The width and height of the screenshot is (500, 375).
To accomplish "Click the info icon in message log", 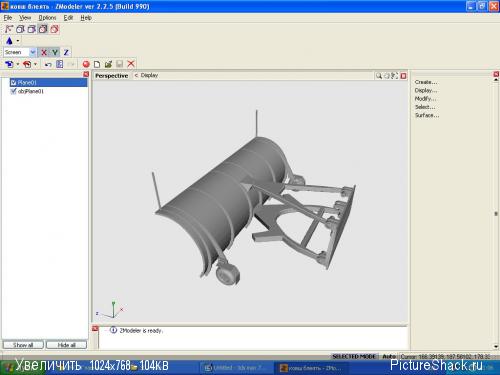I will pos(113,330).
